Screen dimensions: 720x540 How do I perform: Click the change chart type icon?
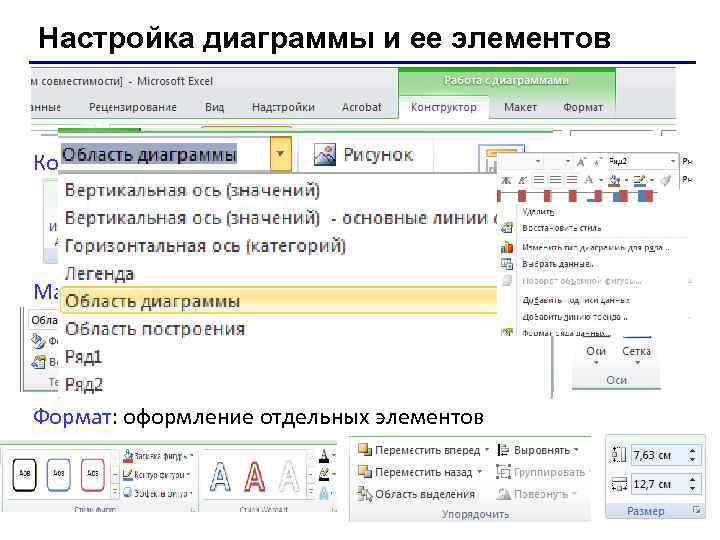506,248
